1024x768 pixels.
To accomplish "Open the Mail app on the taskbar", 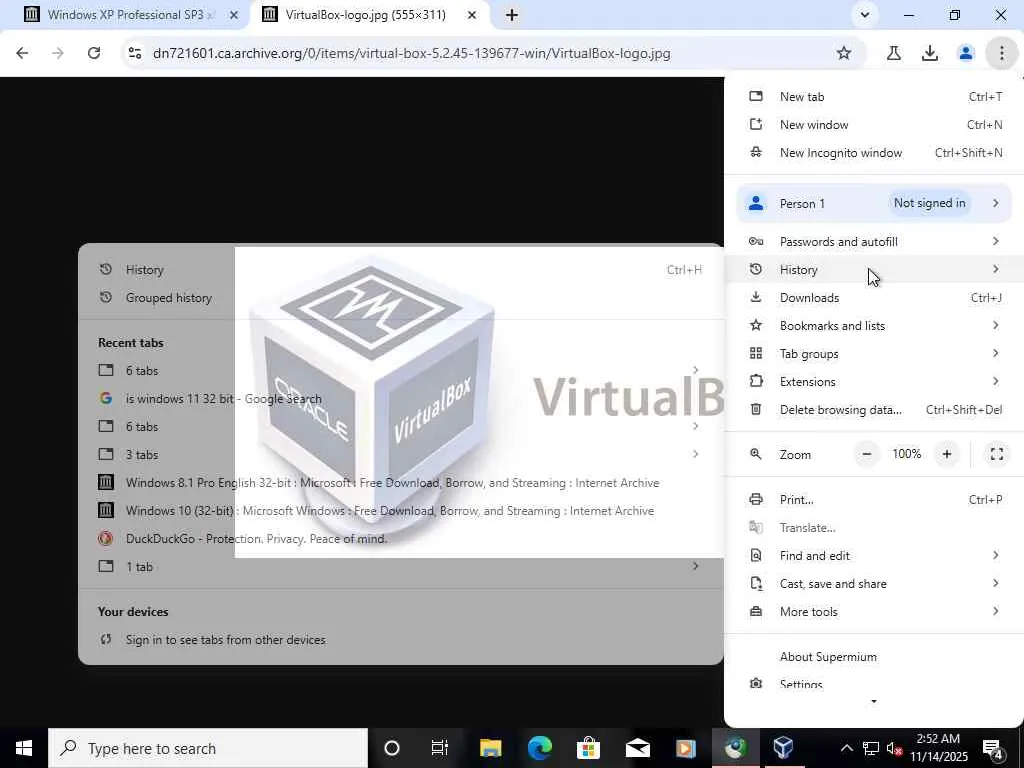I will [x=637, y=748].
